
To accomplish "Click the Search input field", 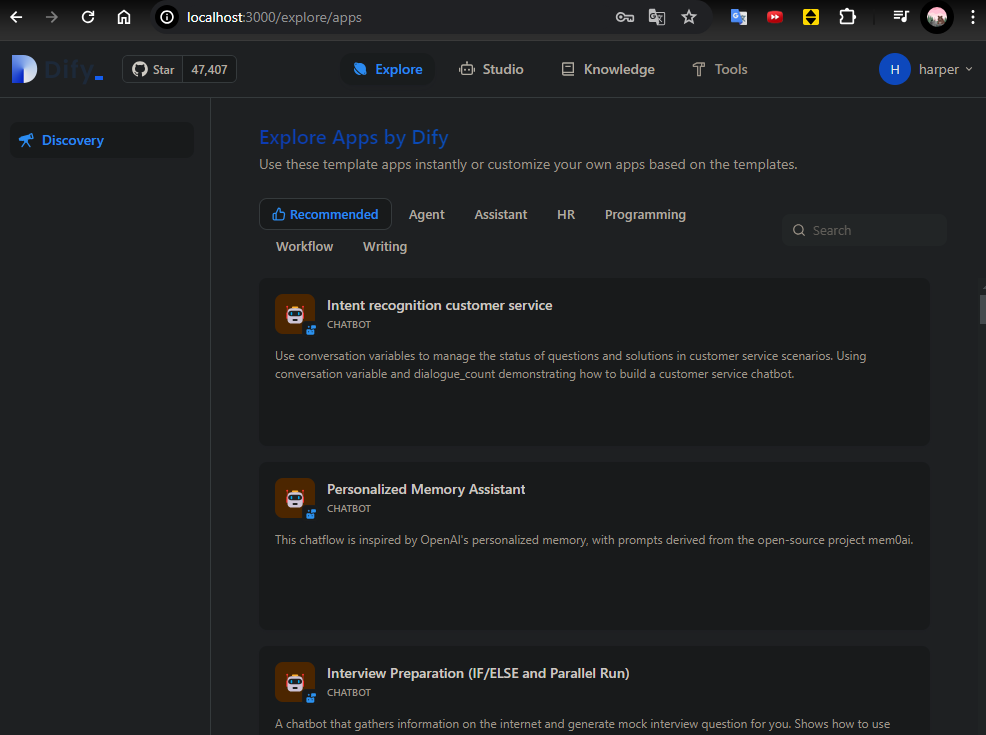I will pyautogui.click(x=864, y=230).
